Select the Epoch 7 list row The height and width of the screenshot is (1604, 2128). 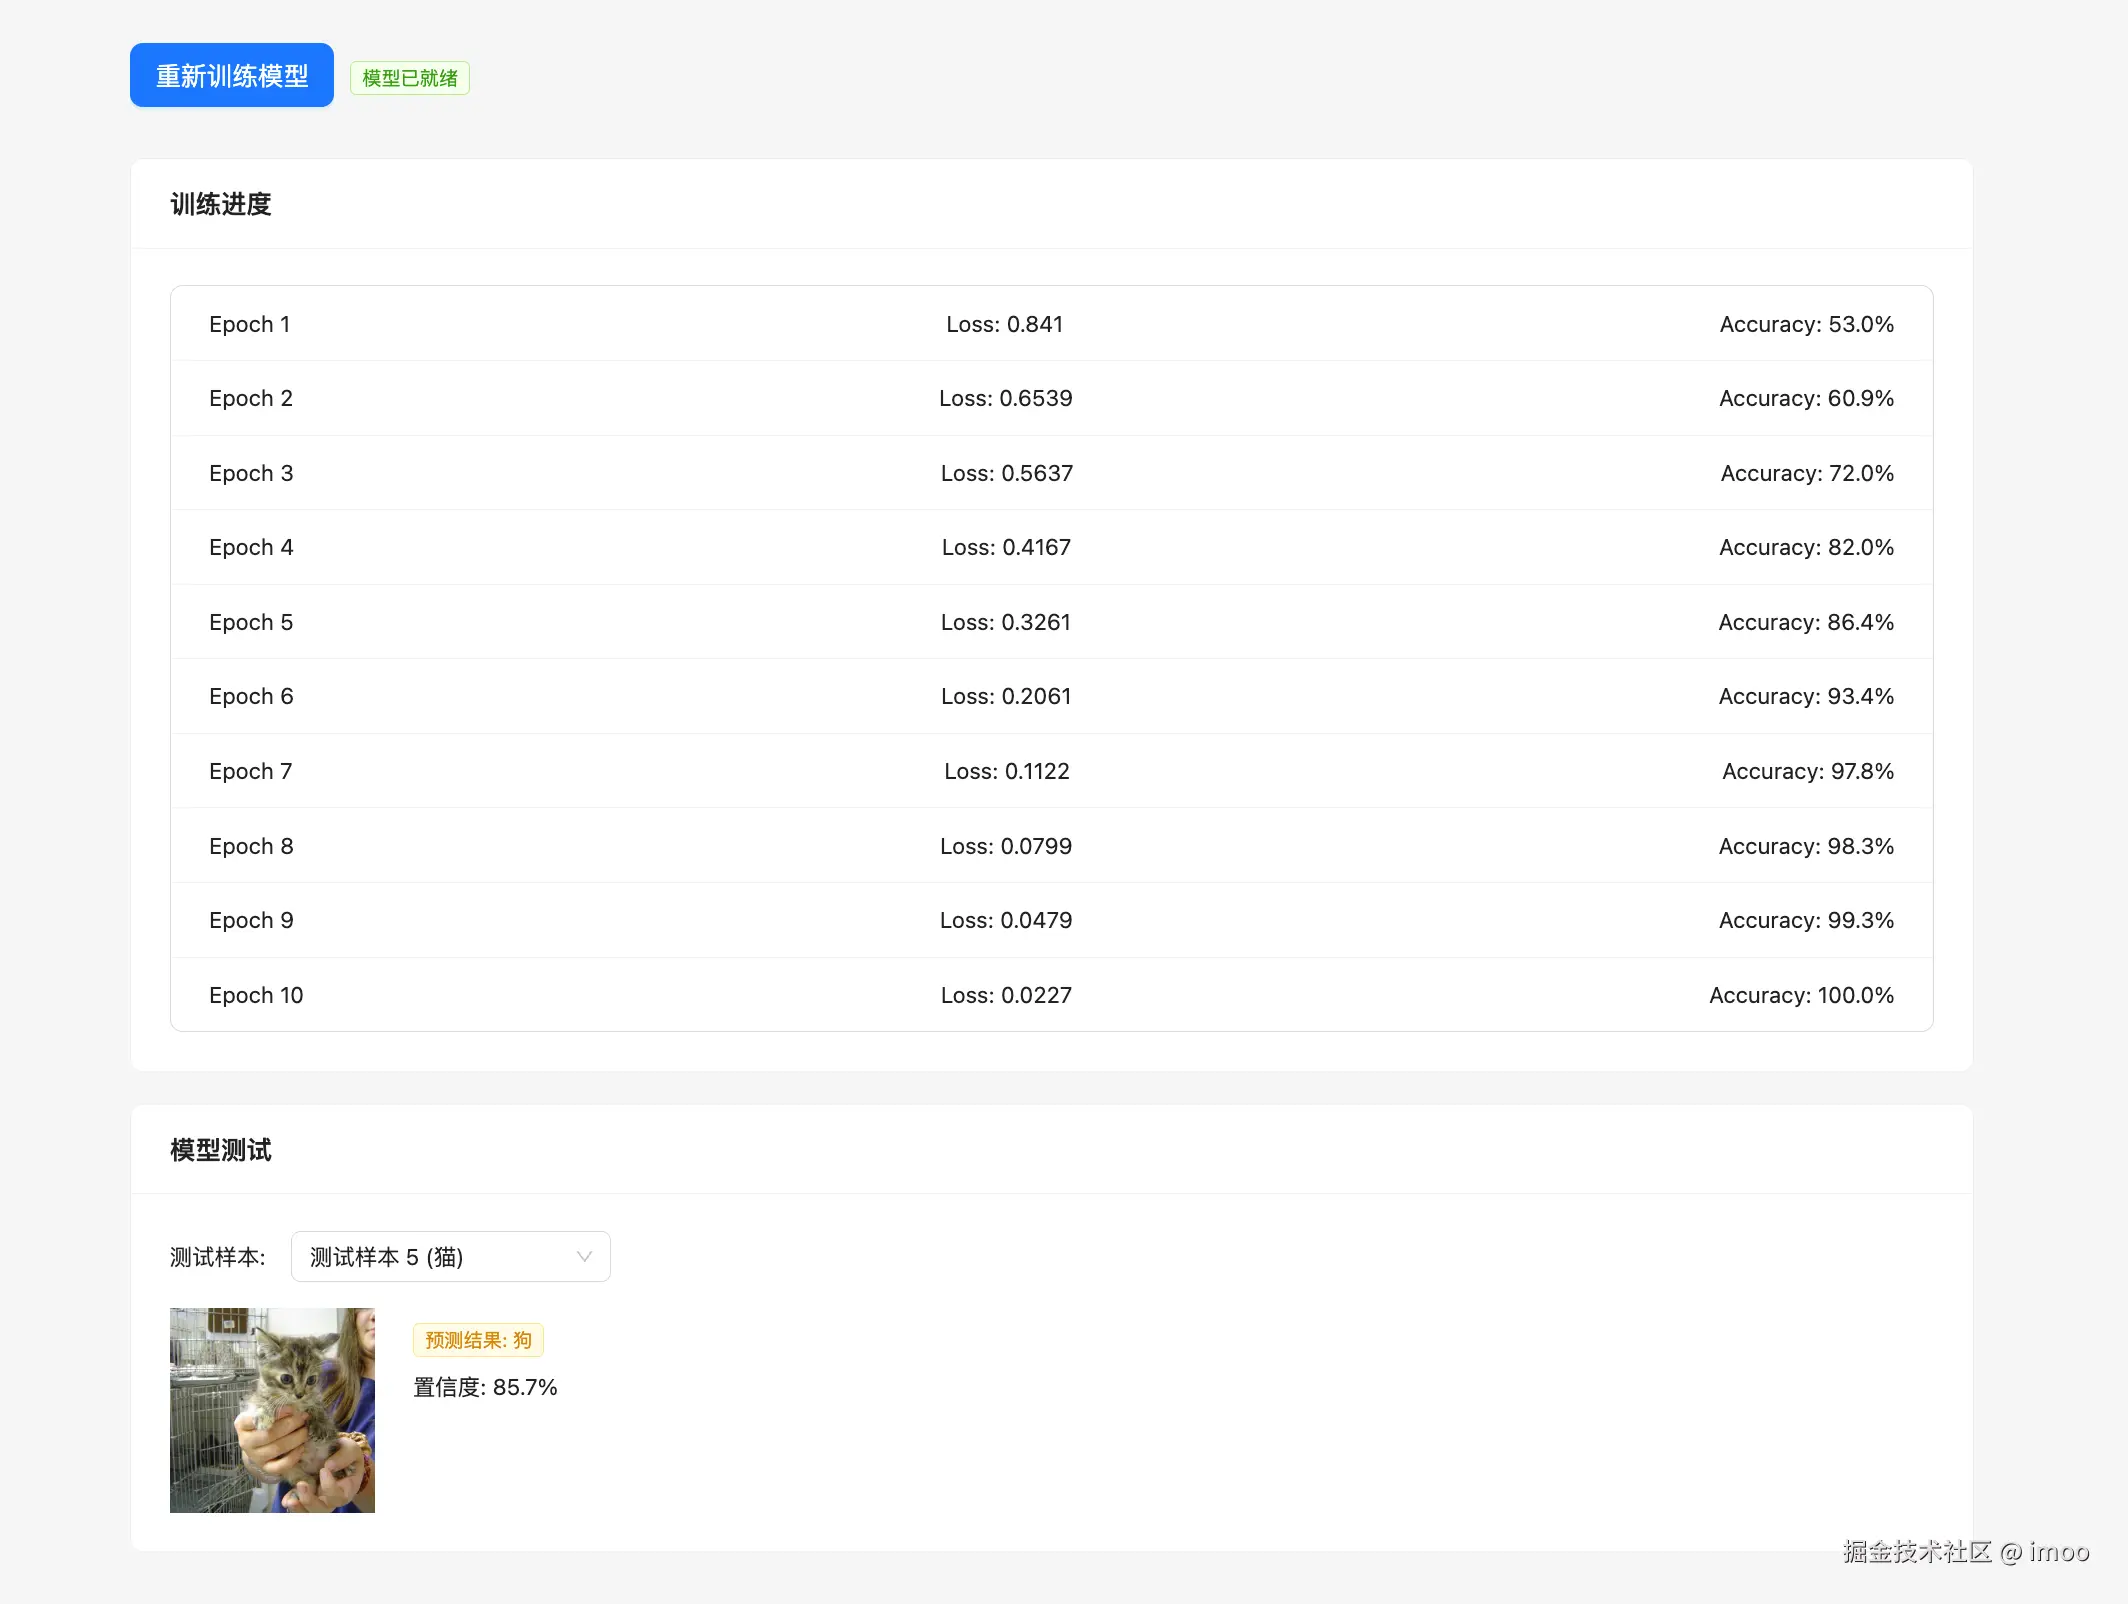tap(1050, 771)
